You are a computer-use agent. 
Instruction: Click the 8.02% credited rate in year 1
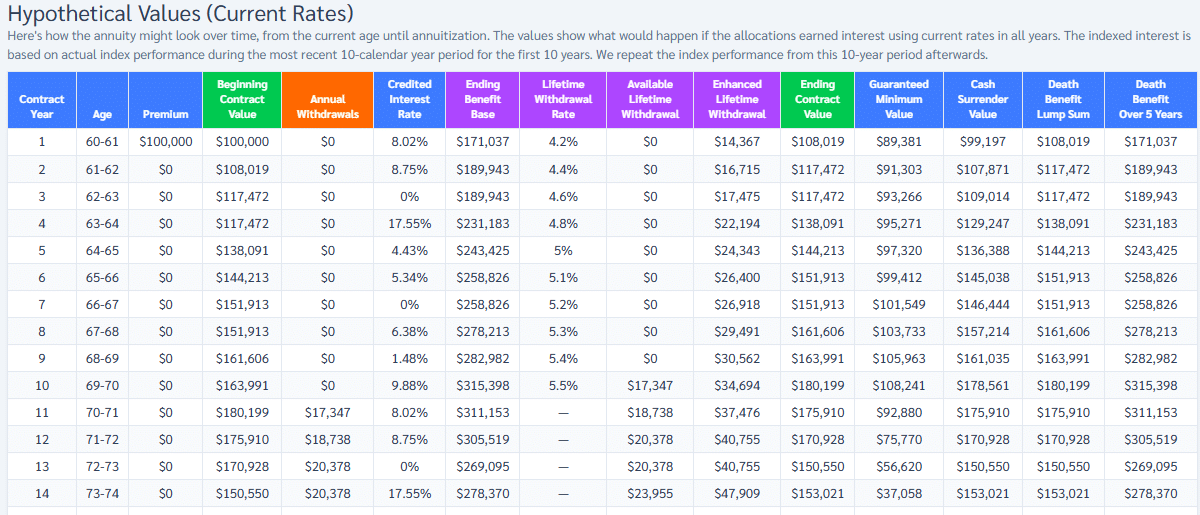(410, 142)
